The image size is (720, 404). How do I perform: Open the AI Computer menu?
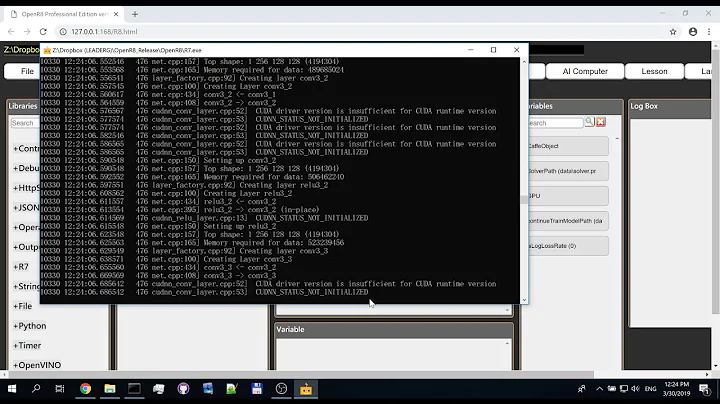585,71
